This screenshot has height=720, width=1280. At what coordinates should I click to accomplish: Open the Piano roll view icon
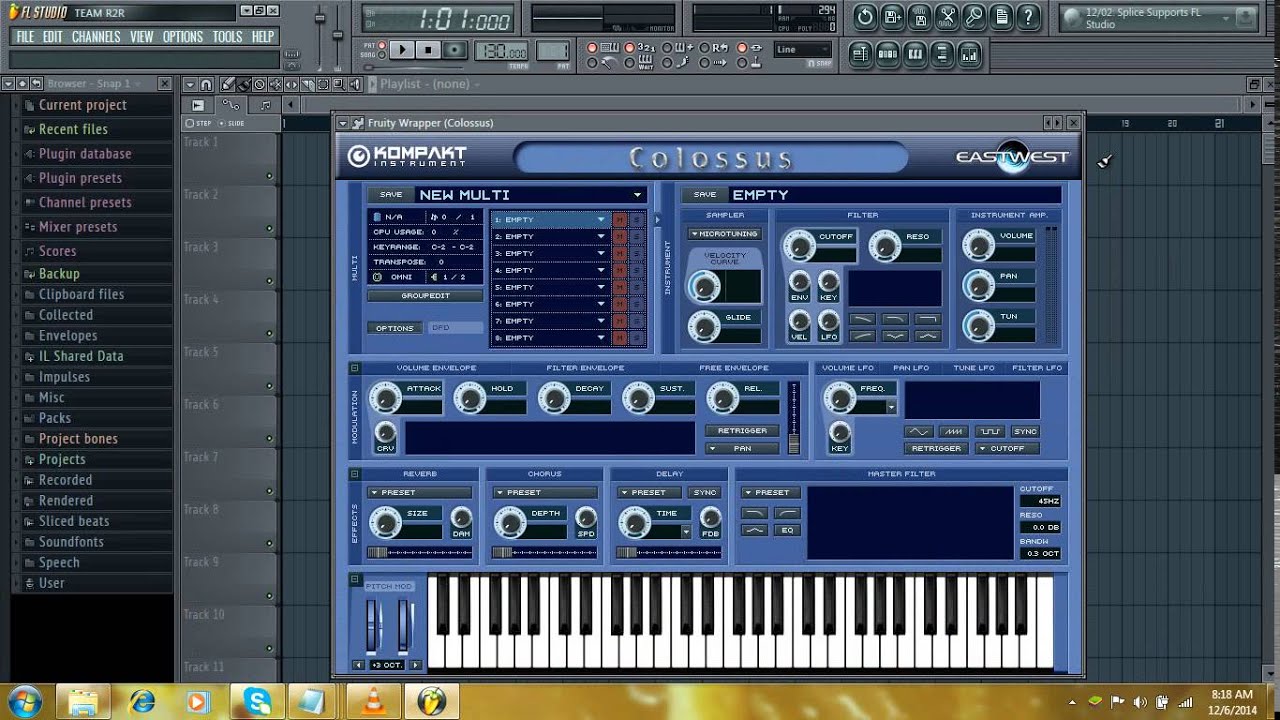point(915,55)
